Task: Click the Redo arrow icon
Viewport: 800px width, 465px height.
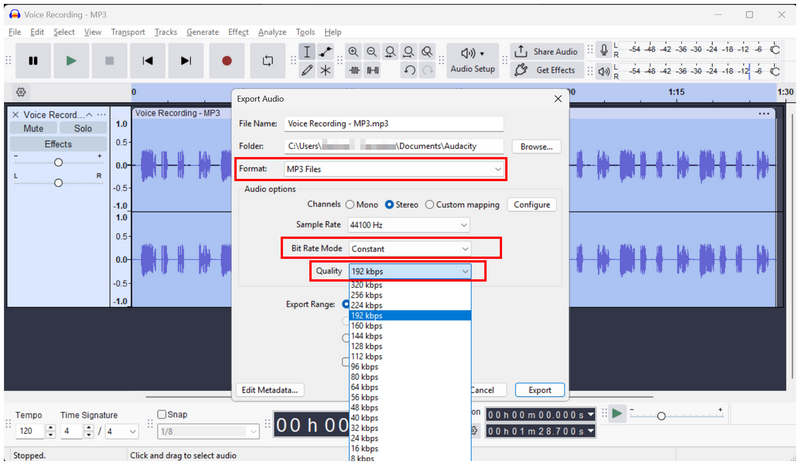Action: [428, 70]
